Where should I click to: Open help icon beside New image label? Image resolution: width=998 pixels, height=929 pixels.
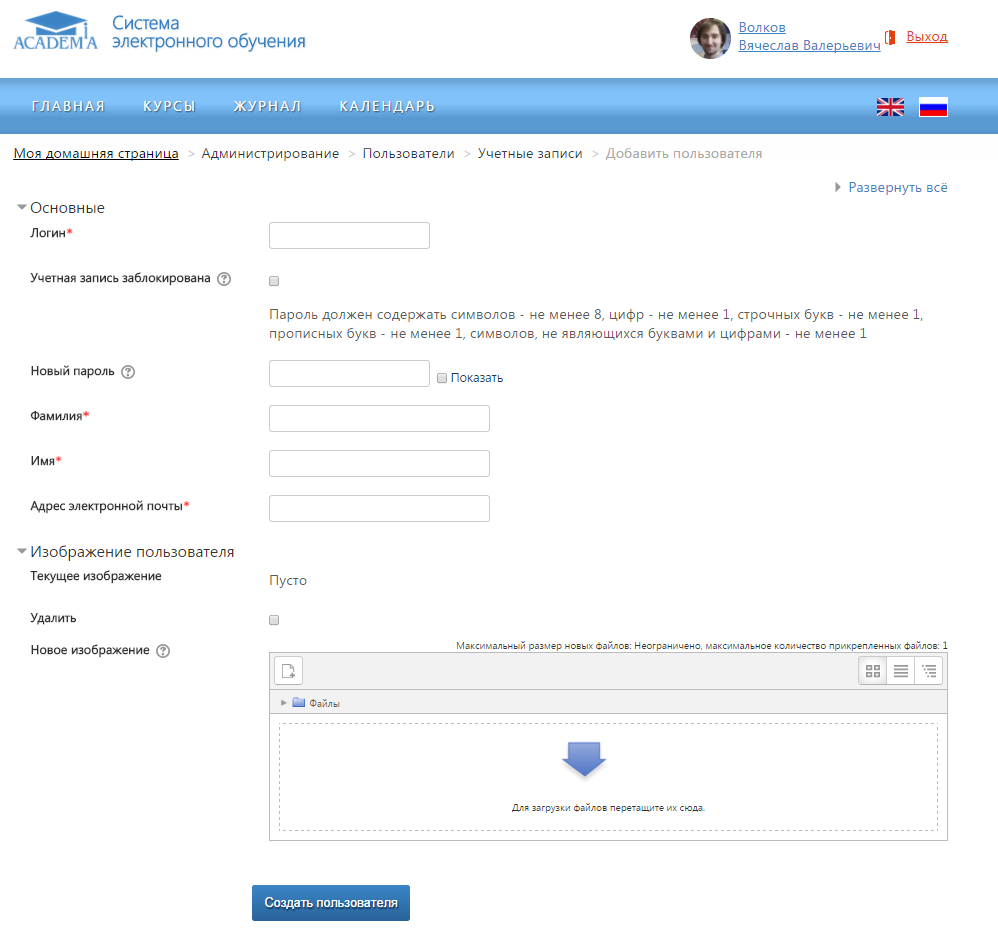click(163, 651)
